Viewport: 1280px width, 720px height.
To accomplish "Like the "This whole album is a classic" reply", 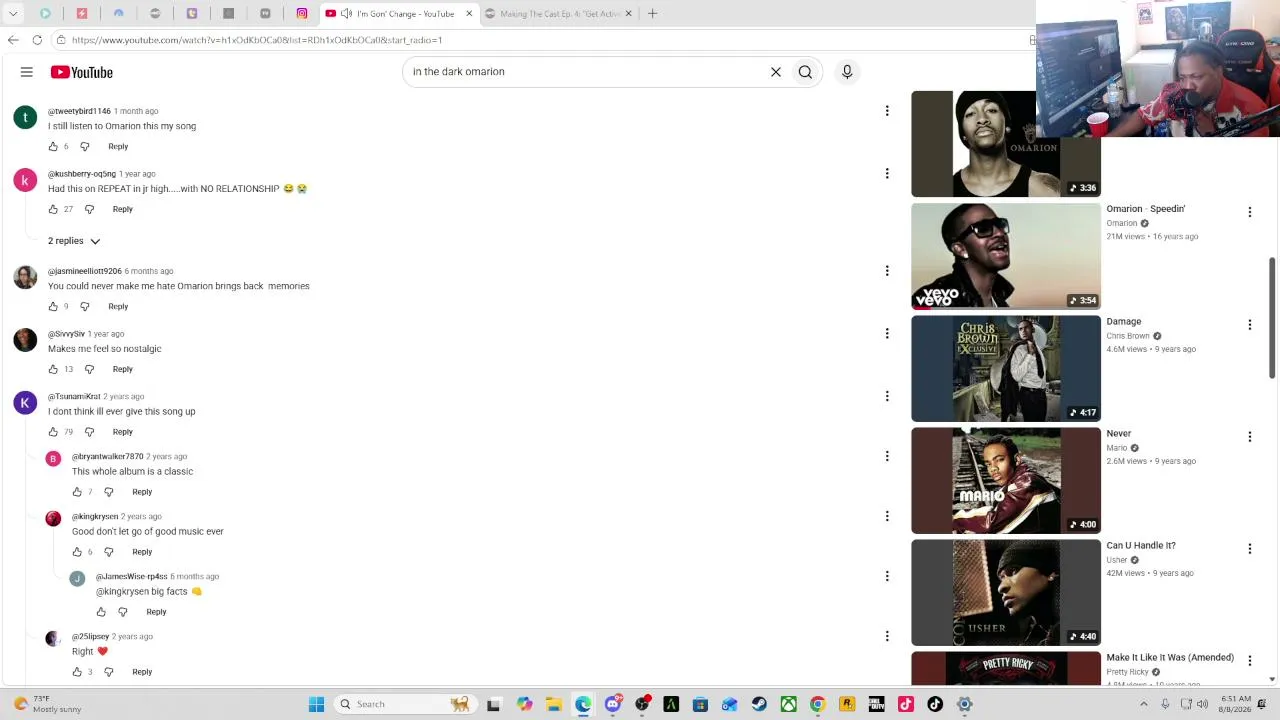I will [77, 492].
